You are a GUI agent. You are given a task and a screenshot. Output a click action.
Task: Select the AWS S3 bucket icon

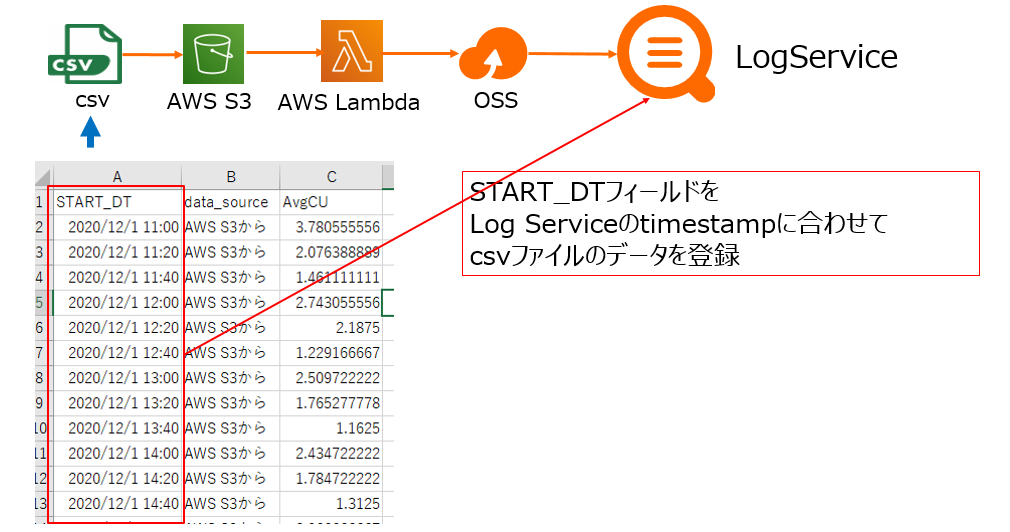point(213,54)
